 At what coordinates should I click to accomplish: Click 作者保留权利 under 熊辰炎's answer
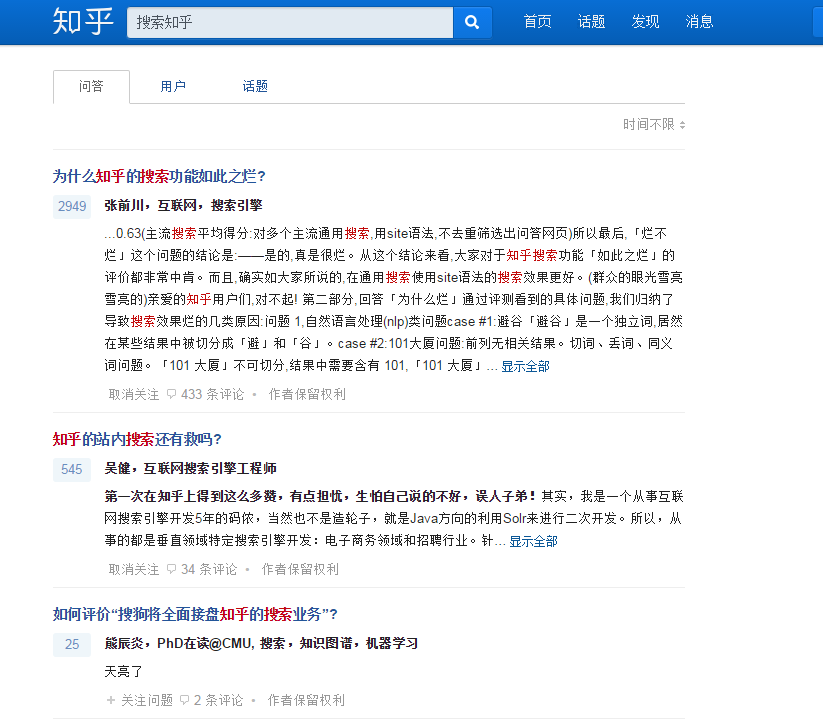pyautogui.click(x=307, y=700)
